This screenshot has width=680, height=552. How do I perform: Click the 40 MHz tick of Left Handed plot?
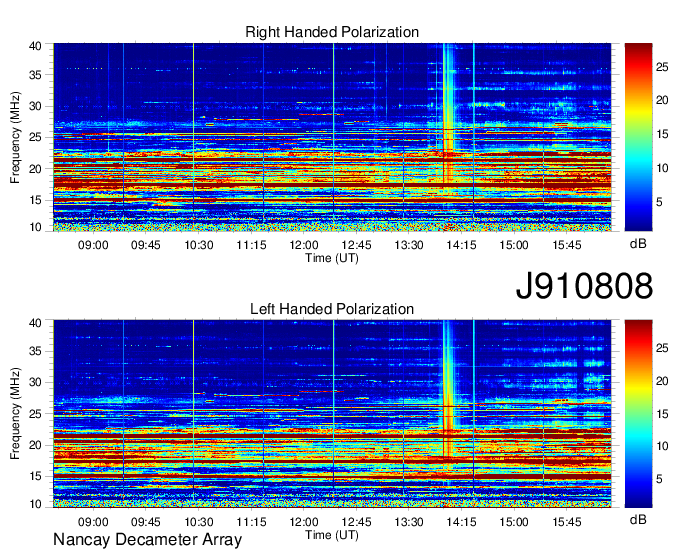click(x=36, y=323)
